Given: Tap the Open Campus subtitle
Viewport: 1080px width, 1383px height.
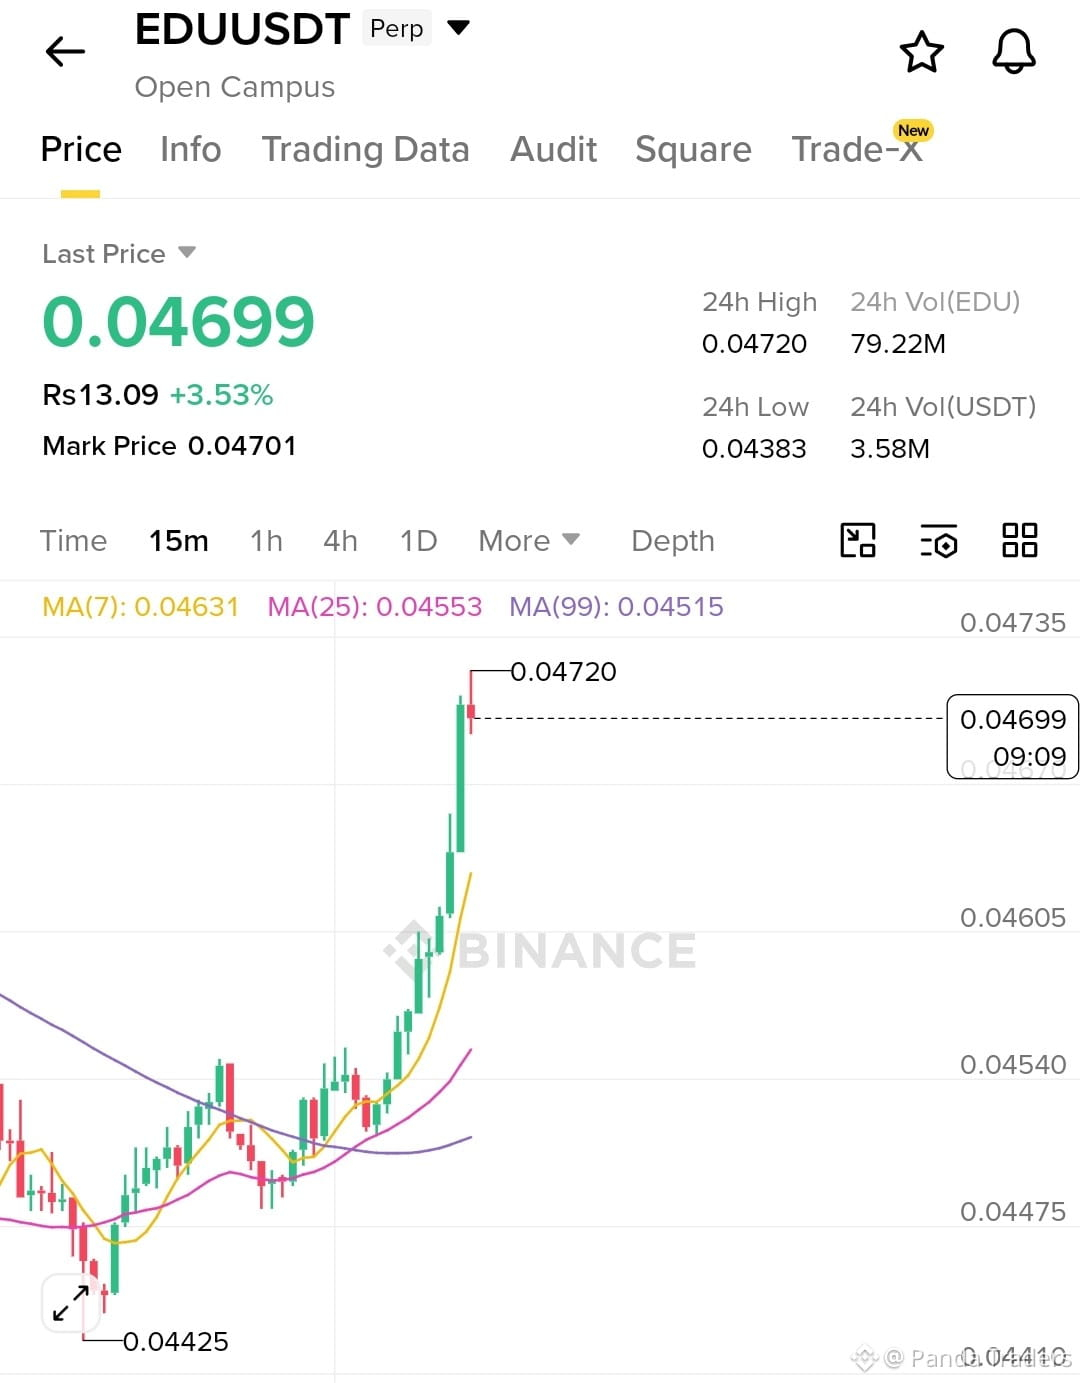Looking at the screenshot, I should [235, 87].
